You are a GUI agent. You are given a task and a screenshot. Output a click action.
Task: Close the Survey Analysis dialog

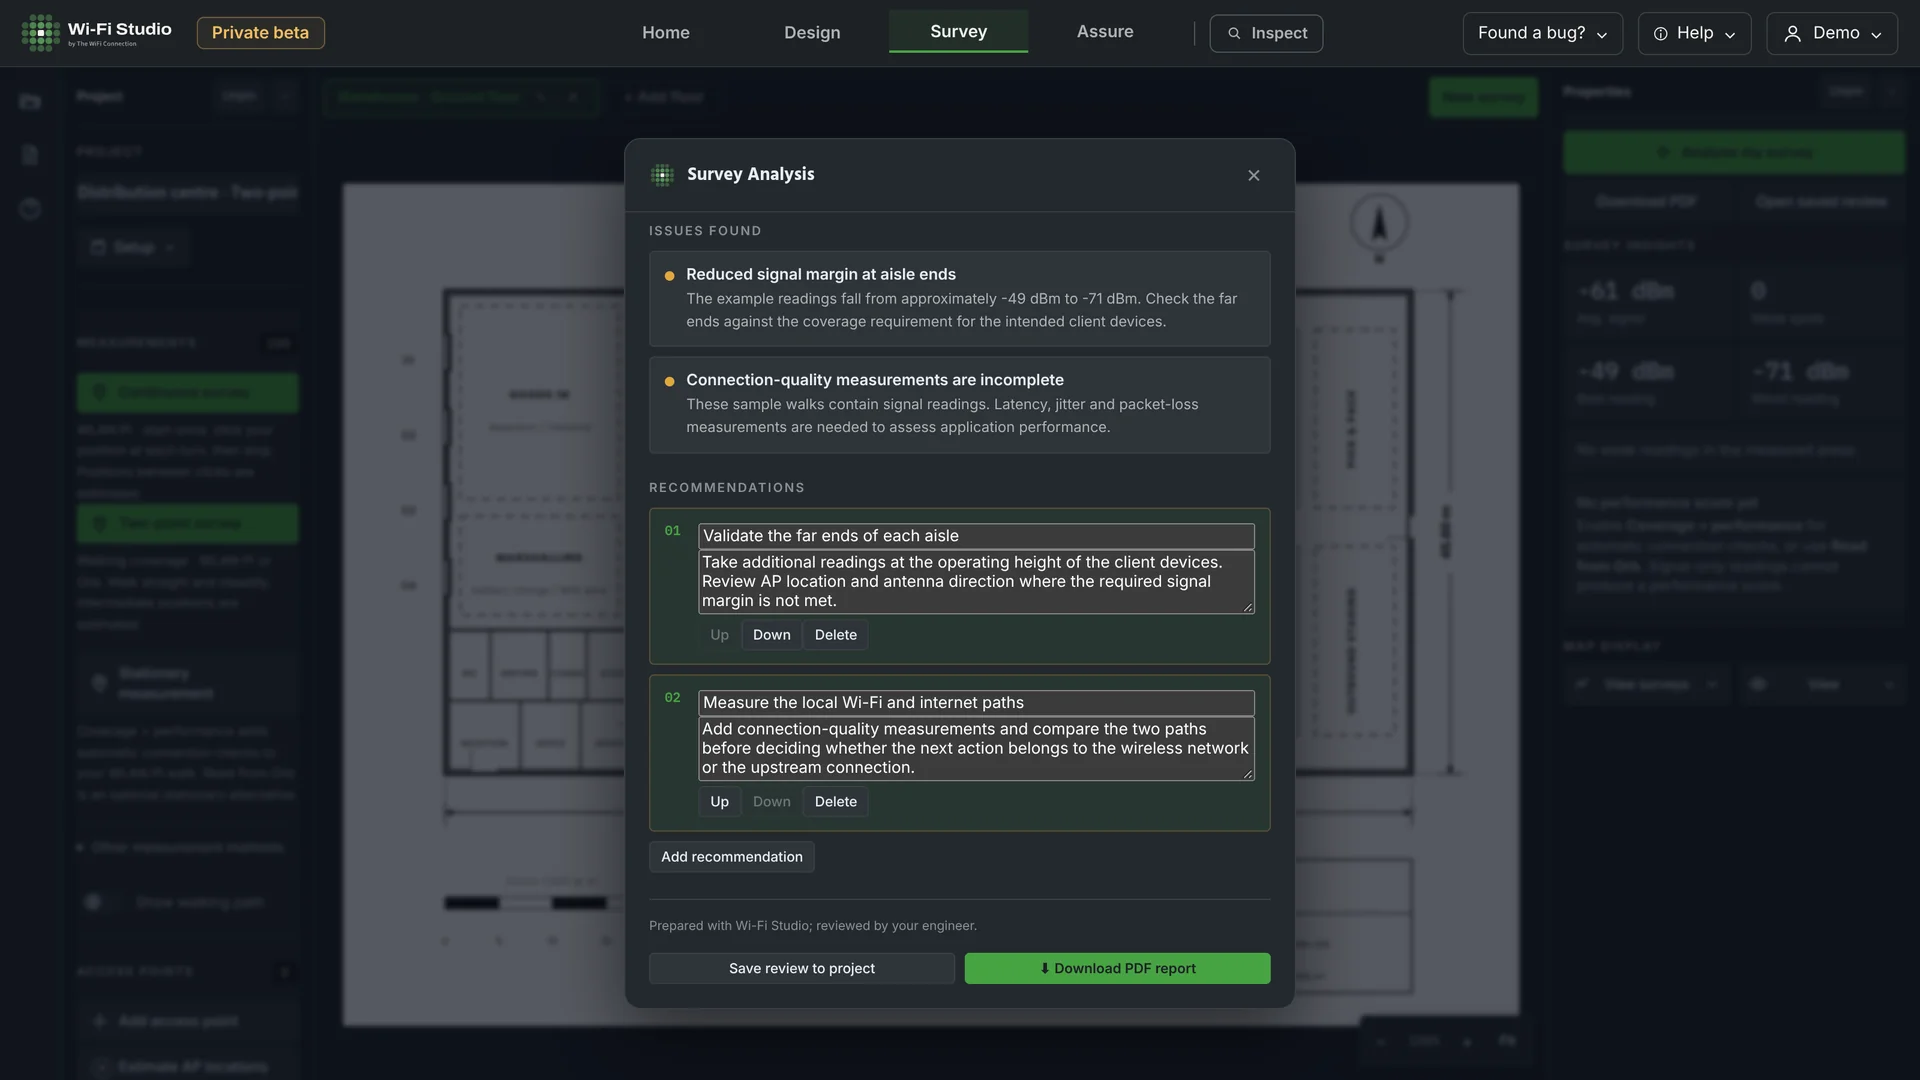click(x=1254, y=175)
